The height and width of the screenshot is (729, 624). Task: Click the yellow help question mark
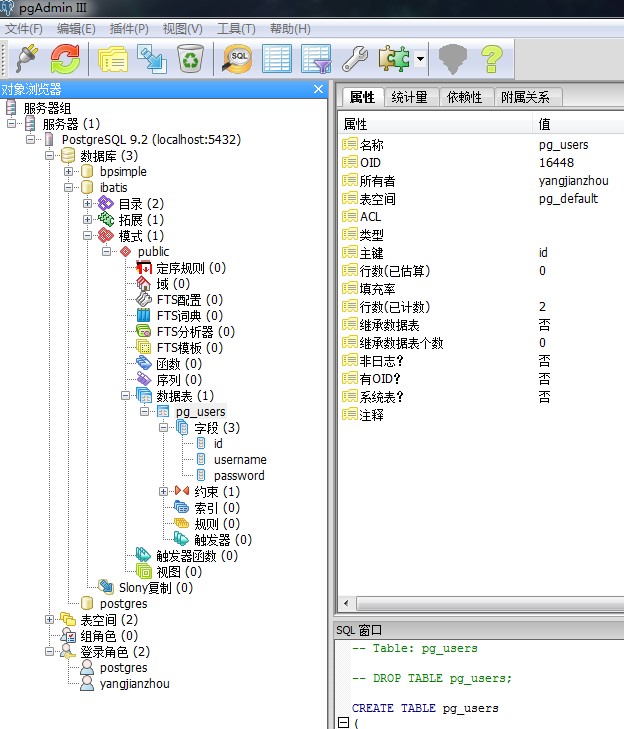click(x=491, y=59)
